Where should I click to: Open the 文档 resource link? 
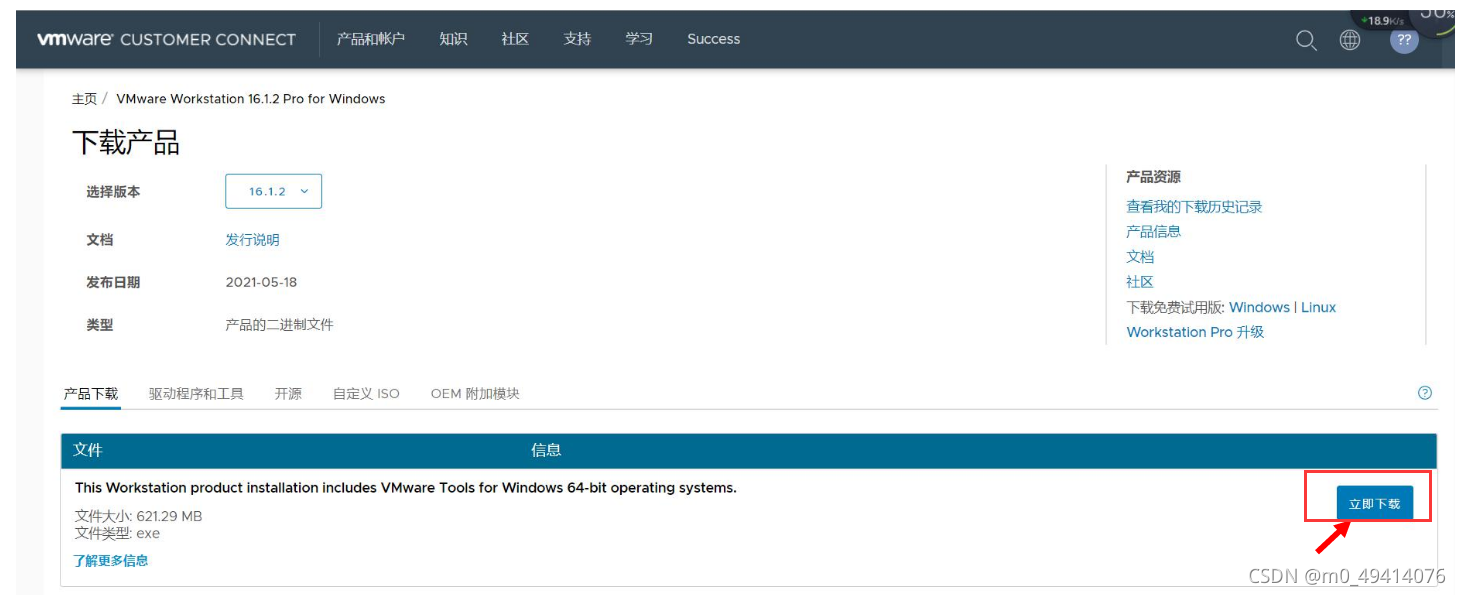(x=1140, y=257)
